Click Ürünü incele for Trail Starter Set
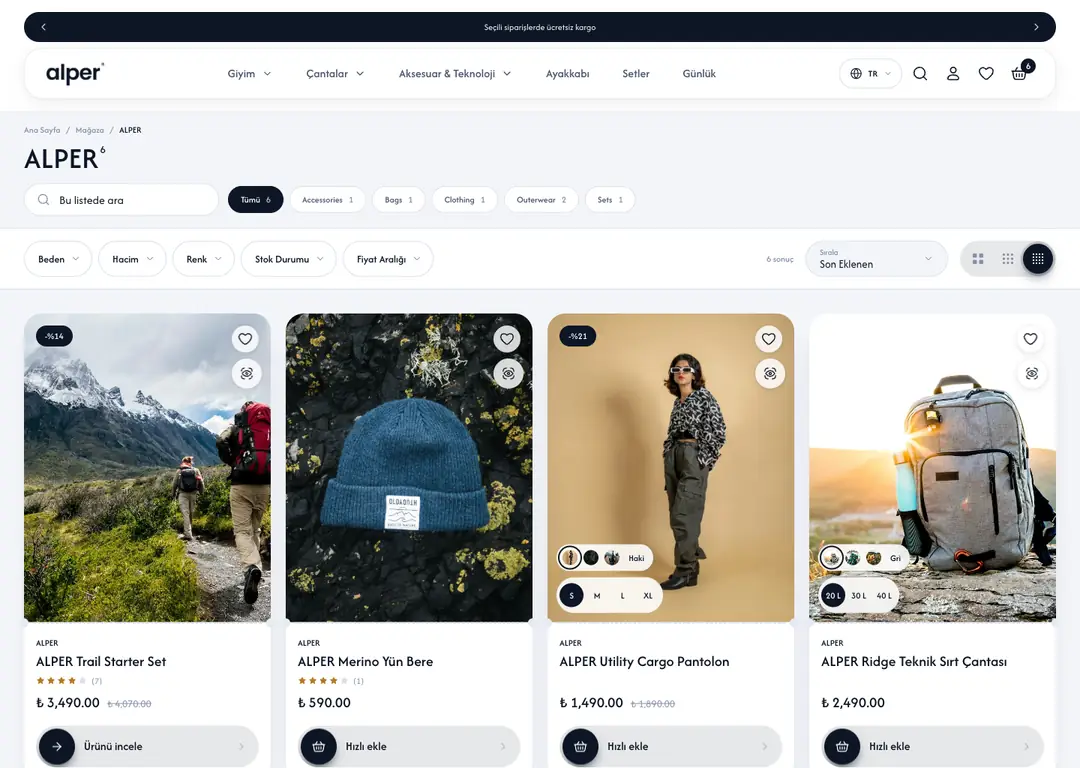 click(x=147, y=746)
